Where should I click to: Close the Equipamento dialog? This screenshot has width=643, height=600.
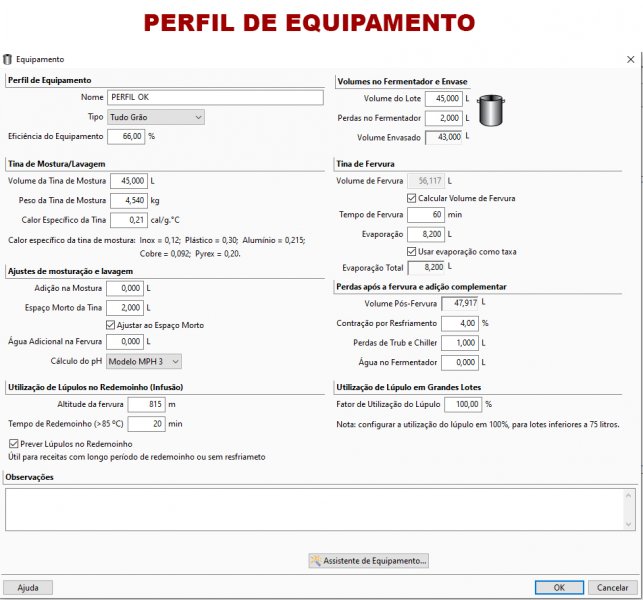(x=631, y=59)
